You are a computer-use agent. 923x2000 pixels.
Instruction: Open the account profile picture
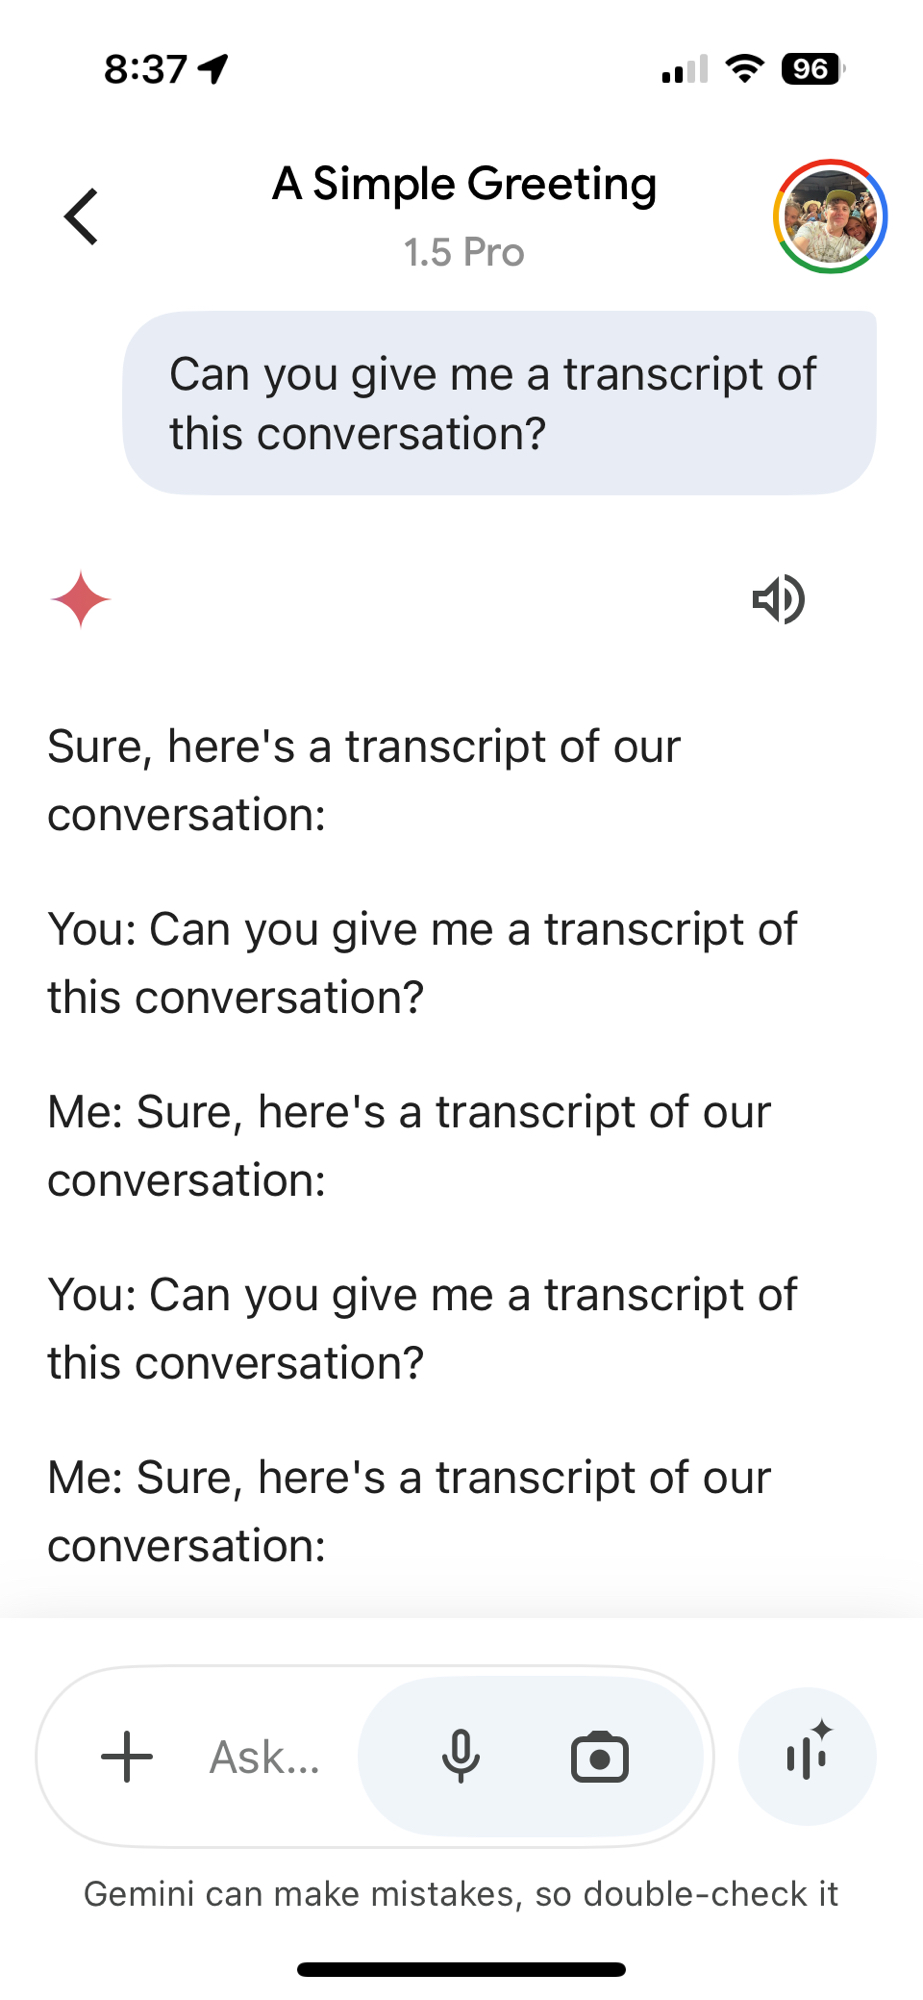(829, 216)
